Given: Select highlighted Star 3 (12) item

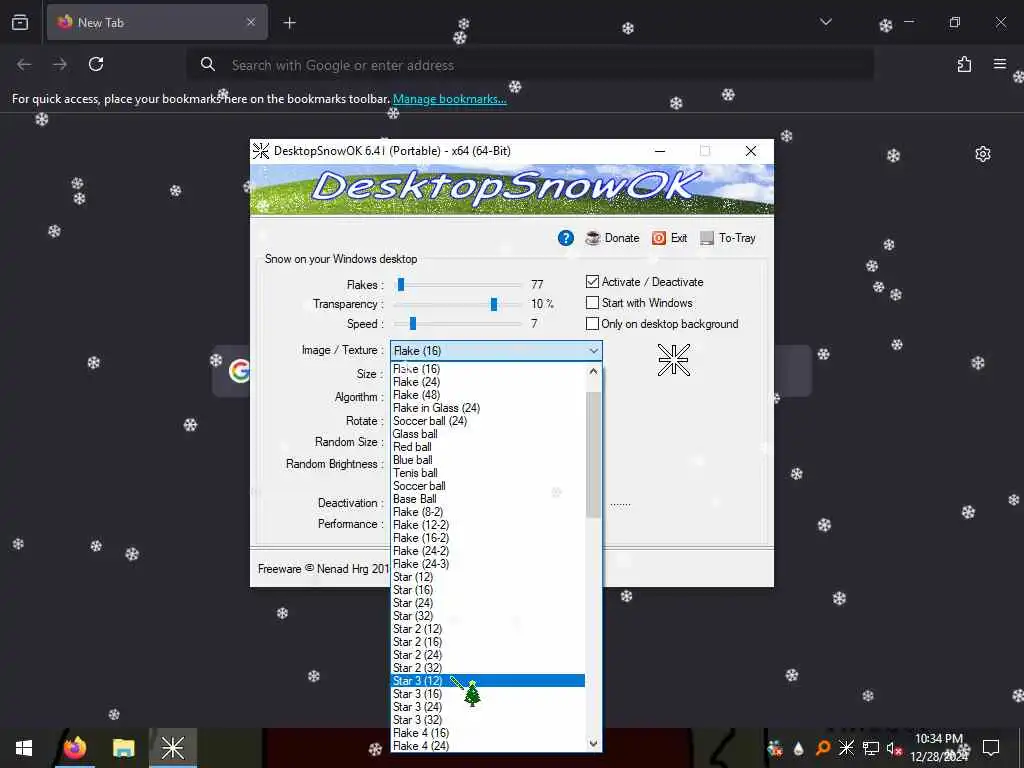Looking at the screenshot, I should 488,680.
